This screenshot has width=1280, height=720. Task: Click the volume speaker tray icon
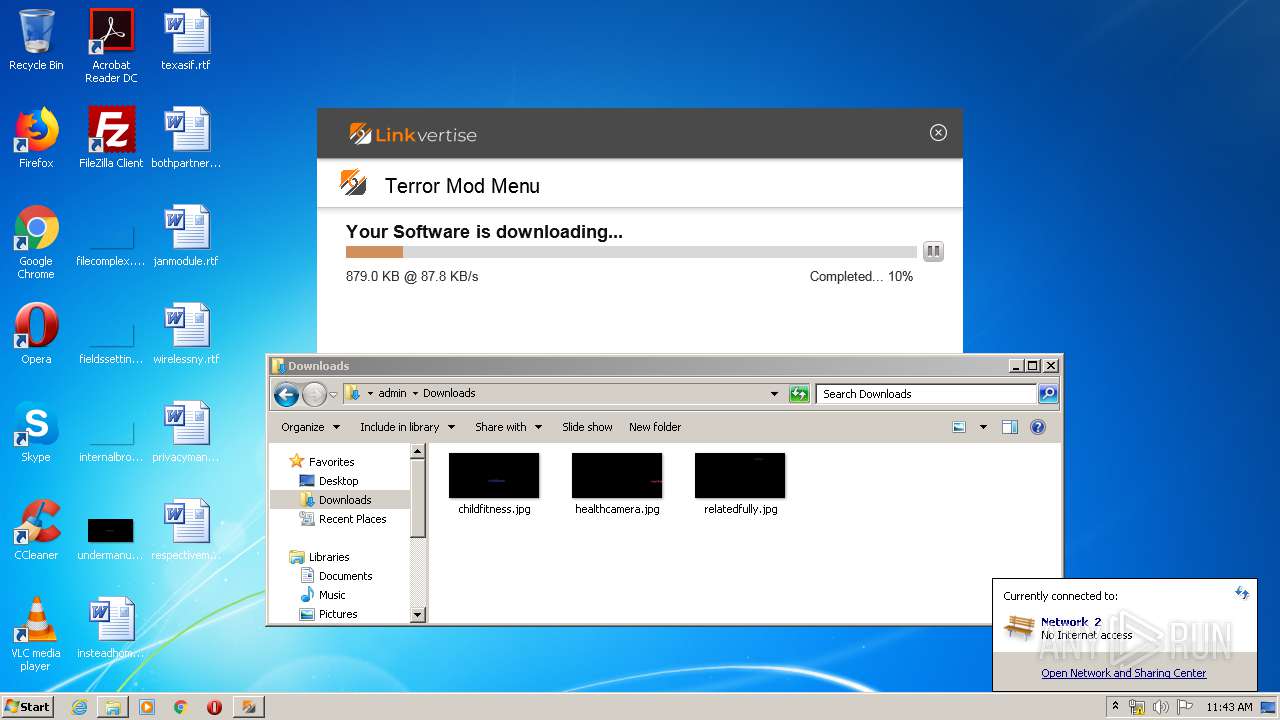(x=1160, y=707)
